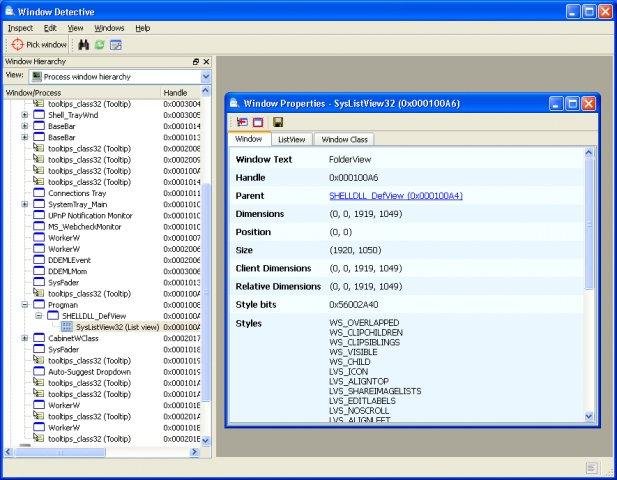Open the Inspect menu
This screenshot has height=480, width=617.
tap(20, 28)
